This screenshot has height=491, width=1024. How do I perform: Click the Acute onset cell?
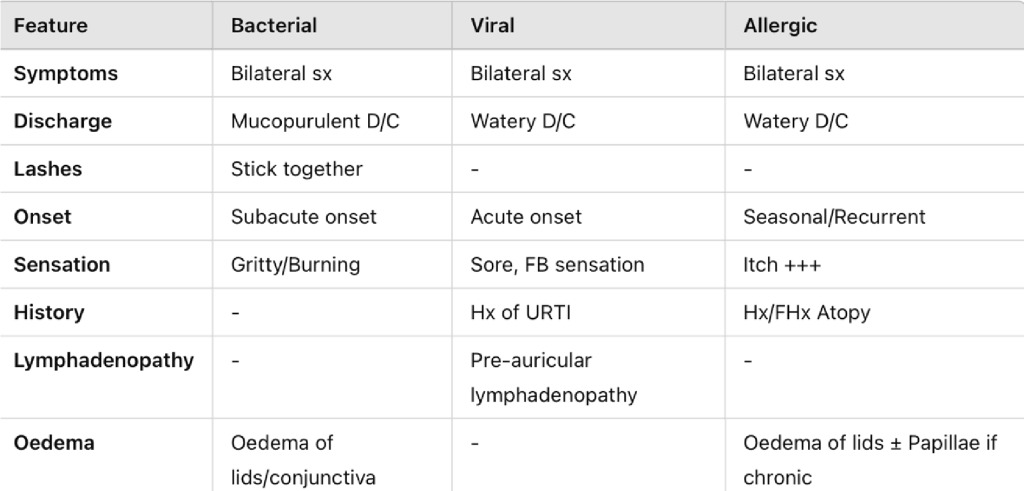click(526, 217)
